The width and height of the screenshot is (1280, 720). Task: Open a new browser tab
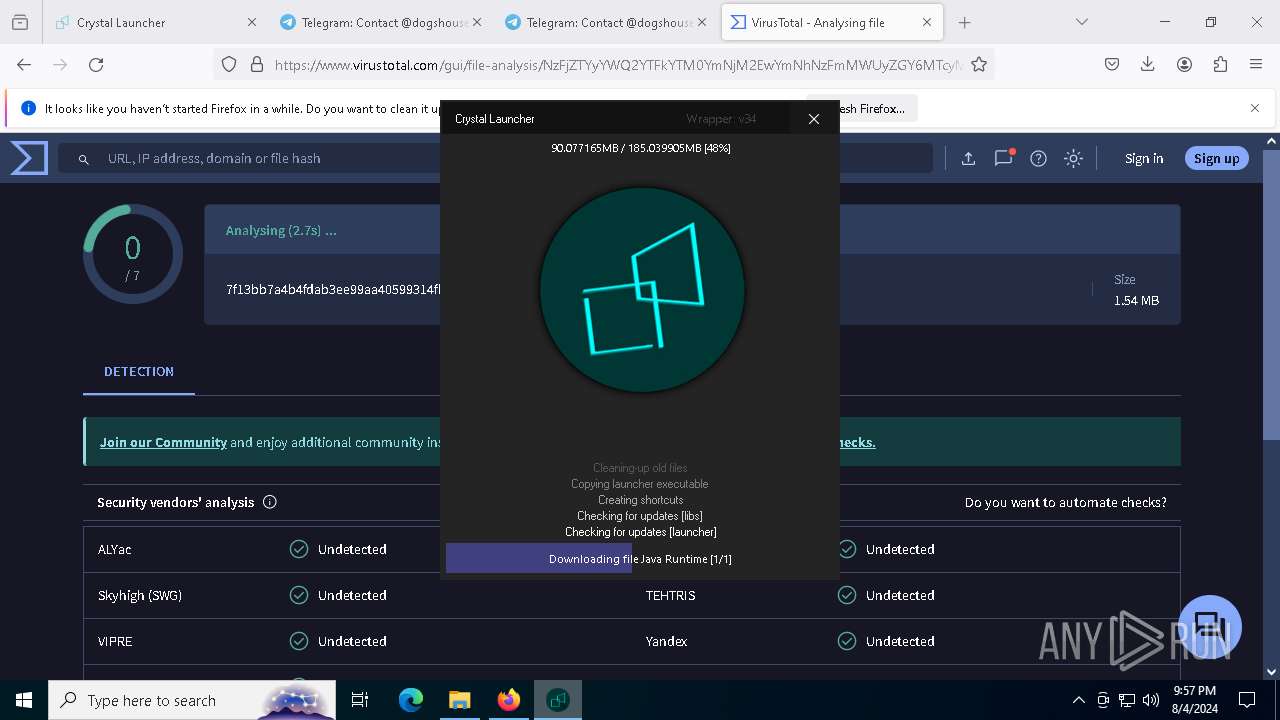[x=964, y=22]
